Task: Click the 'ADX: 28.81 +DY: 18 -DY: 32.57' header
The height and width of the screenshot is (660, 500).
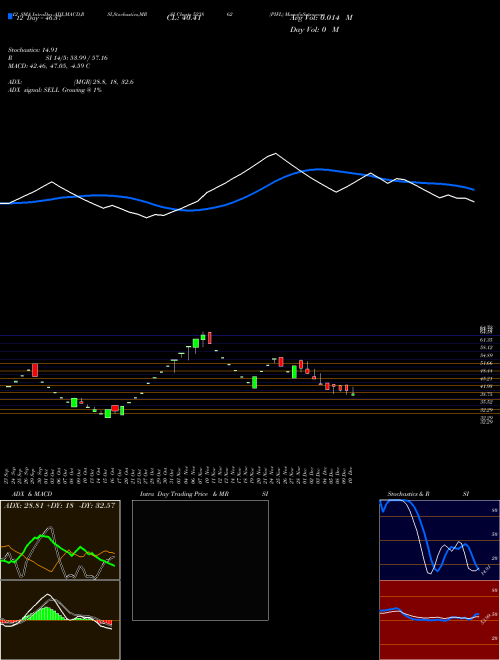Action: (x=59, y=506)
